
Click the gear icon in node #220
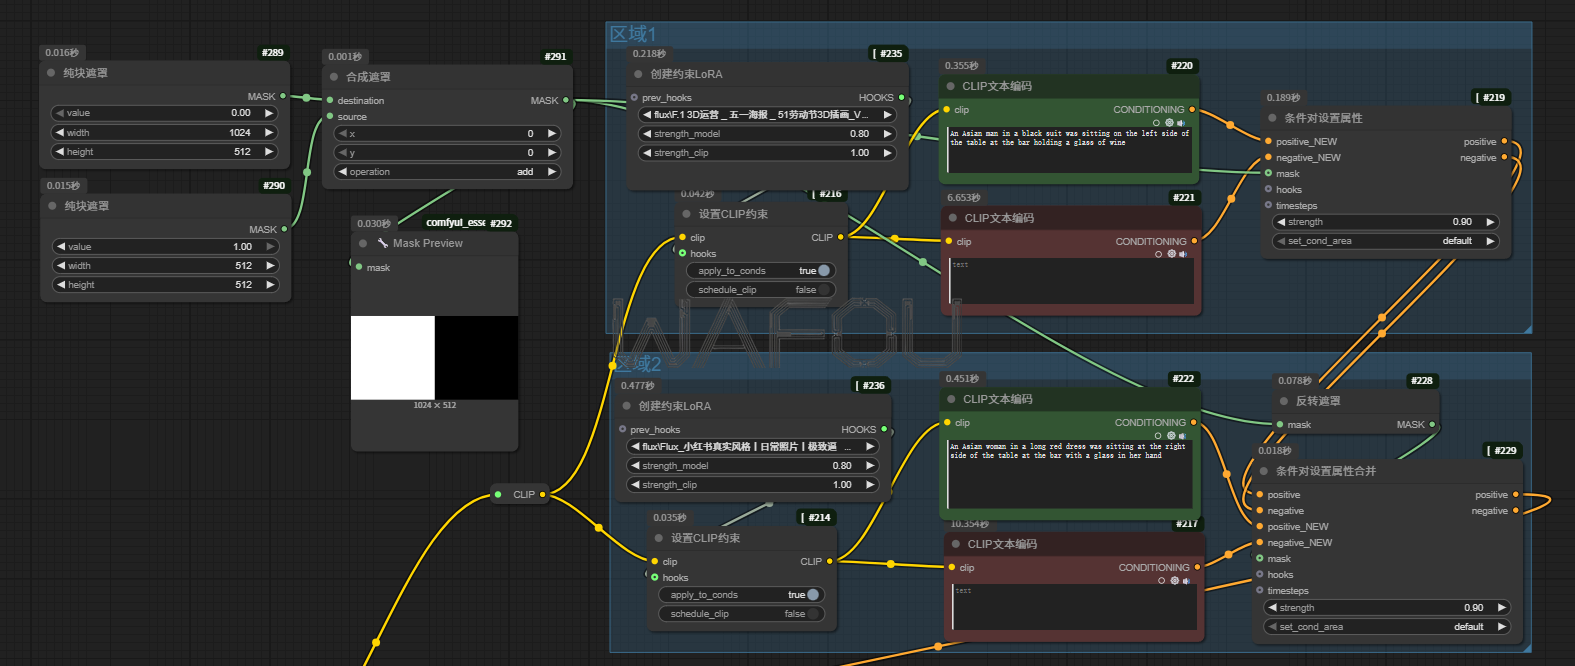(x=1169, y=123)
